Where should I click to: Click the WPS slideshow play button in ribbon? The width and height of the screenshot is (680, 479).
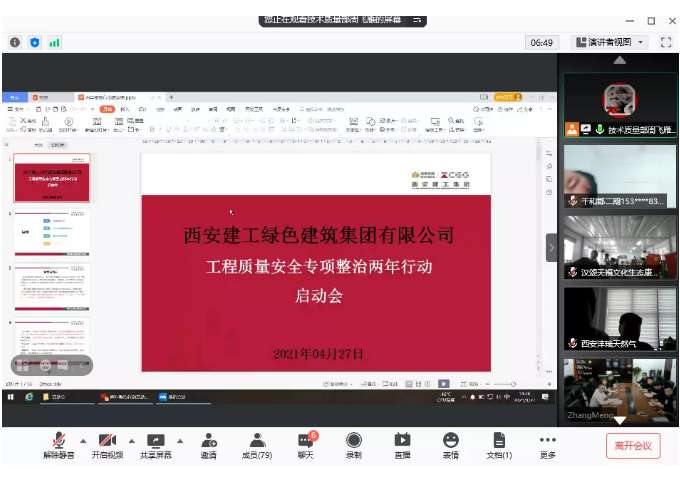coord(69,124)
